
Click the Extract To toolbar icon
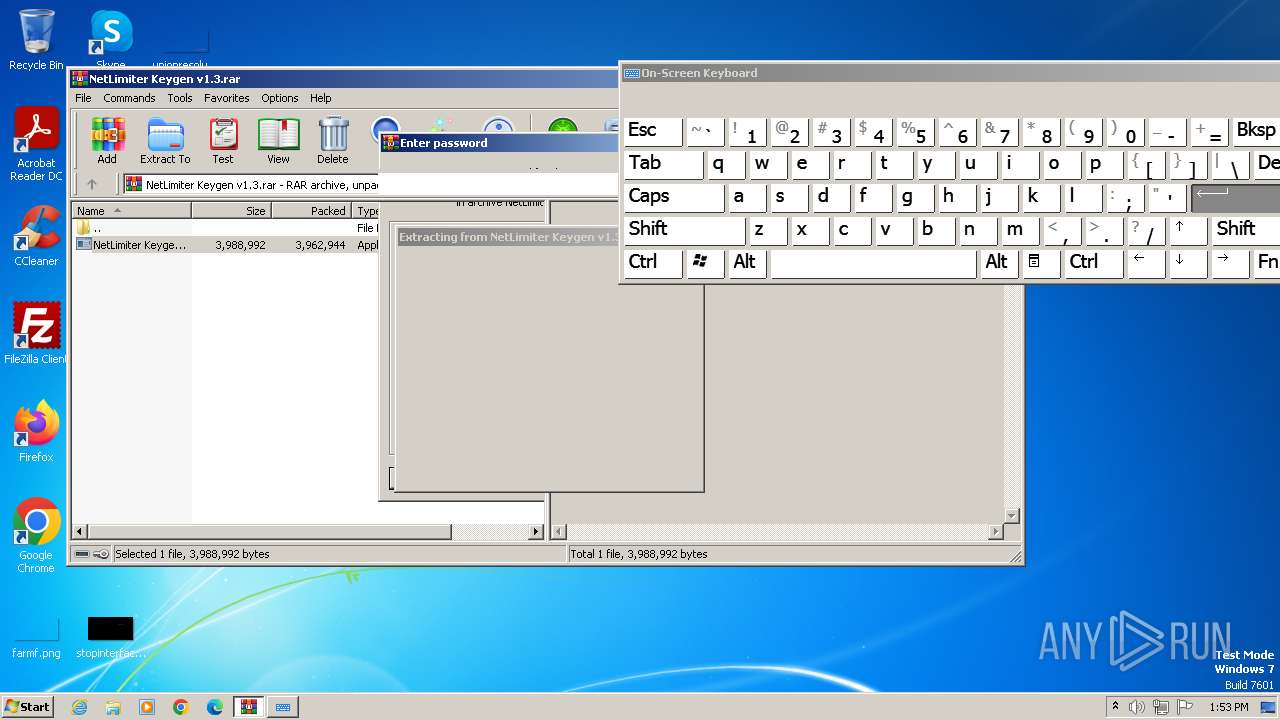[x=165, y=141]
